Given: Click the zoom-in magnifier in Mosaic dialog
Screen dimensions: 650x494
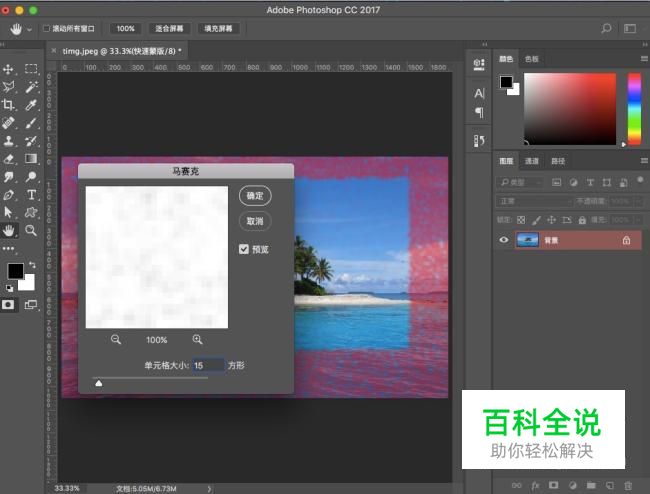Looking at the screenshot, I should pos(197,340).
